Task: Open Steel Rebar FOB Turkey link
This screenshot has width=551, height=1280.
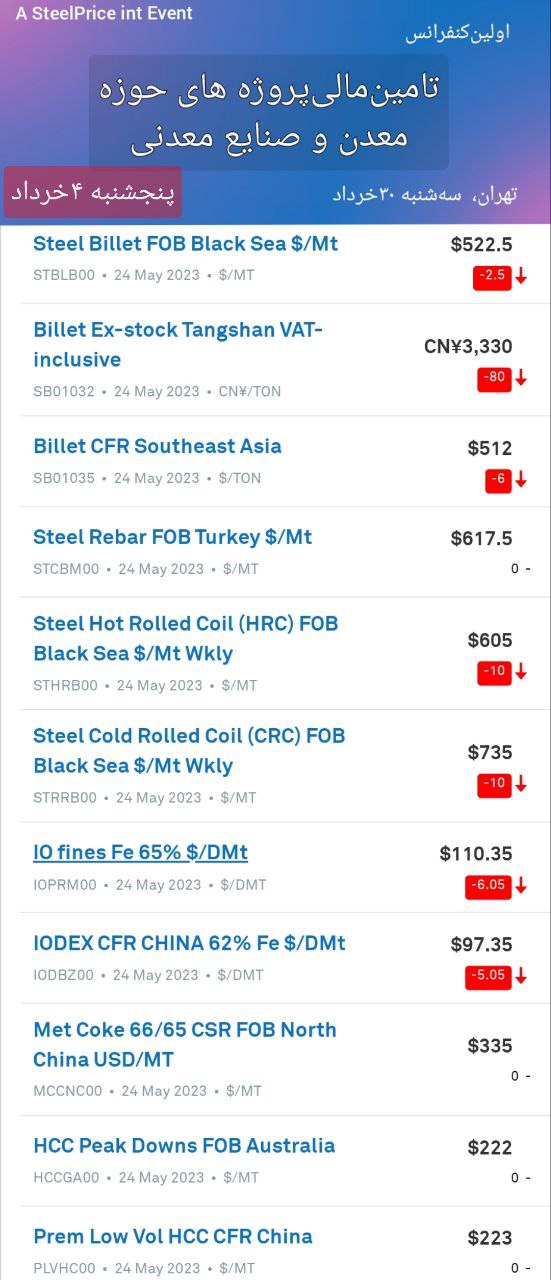Action: [173, 537]
